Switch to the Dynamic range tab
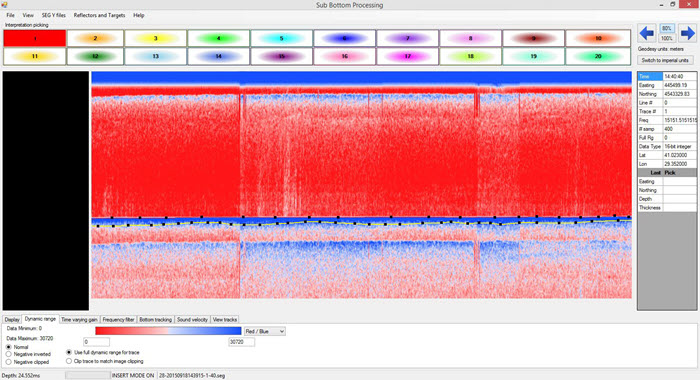Screen dimensions: 700x380 (40, 319)
